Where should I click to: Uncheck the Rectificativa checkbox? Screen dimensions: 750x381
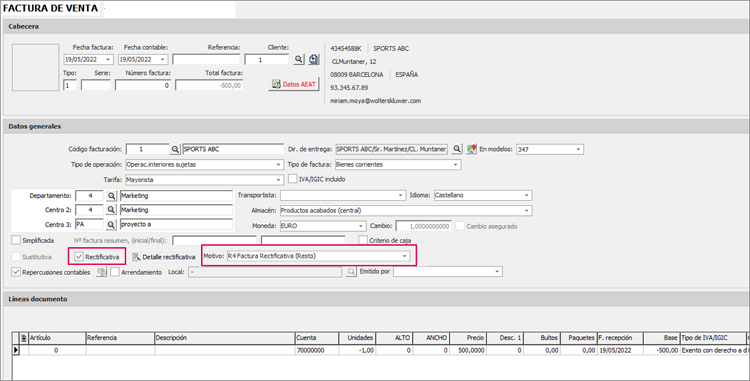pos(79,257)
